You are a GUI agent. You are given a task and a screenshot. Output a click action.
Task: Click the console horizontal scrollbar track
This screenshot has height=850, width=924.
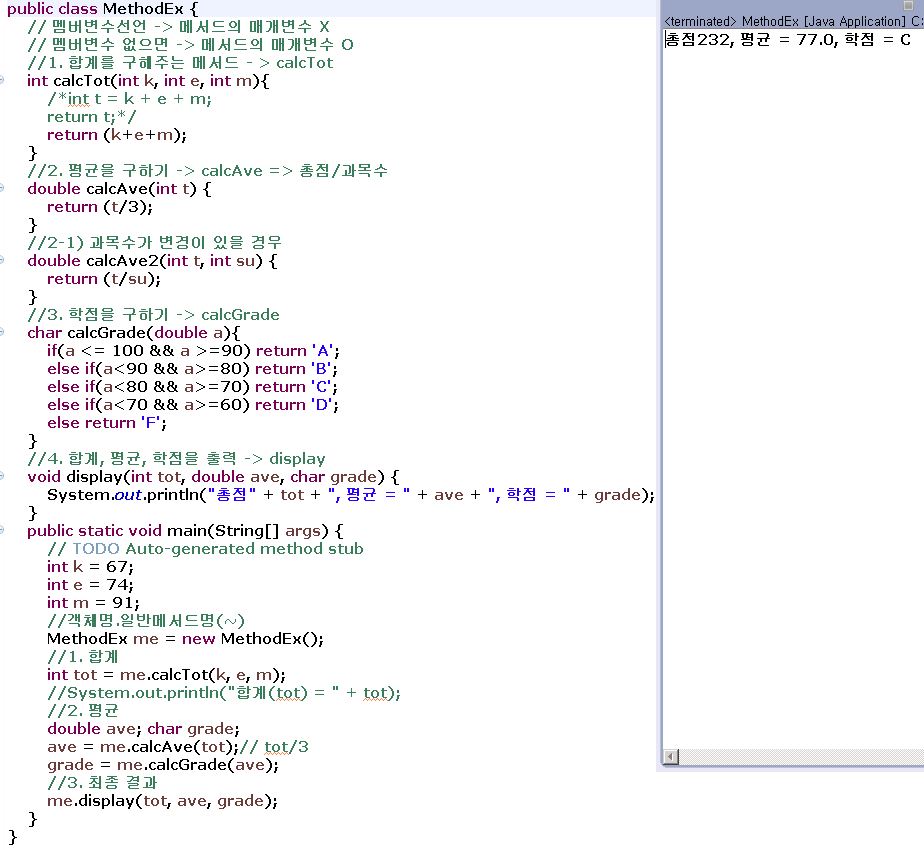tap(801, 756)
